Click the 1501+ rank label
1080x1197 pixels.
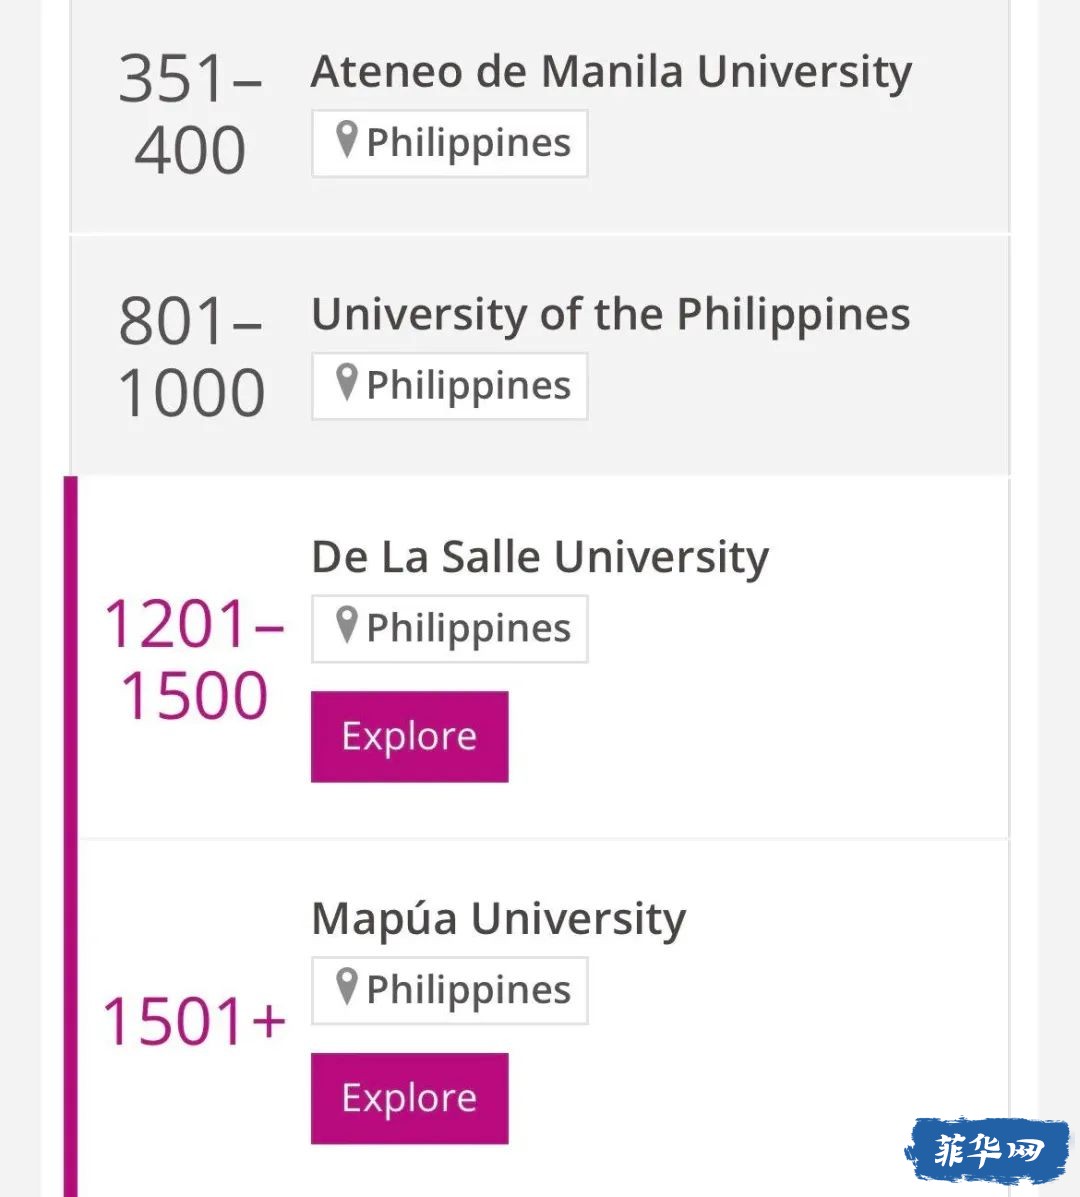194,1021
